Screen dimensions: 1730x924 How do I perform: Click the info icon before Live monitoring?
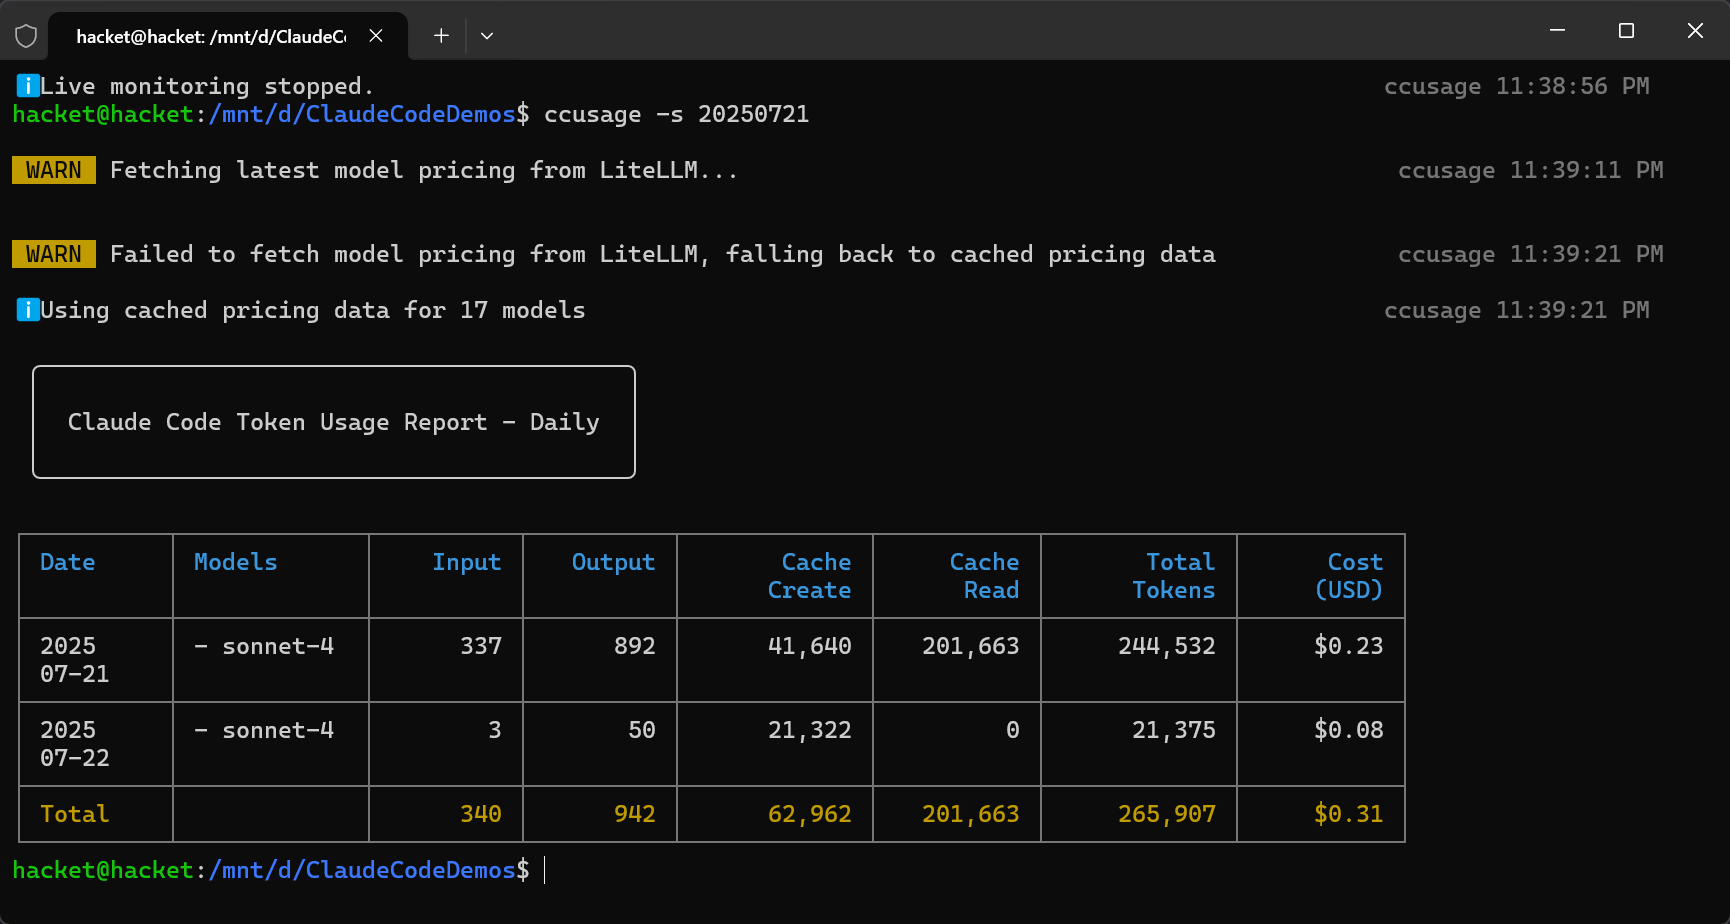click(28, 86)
